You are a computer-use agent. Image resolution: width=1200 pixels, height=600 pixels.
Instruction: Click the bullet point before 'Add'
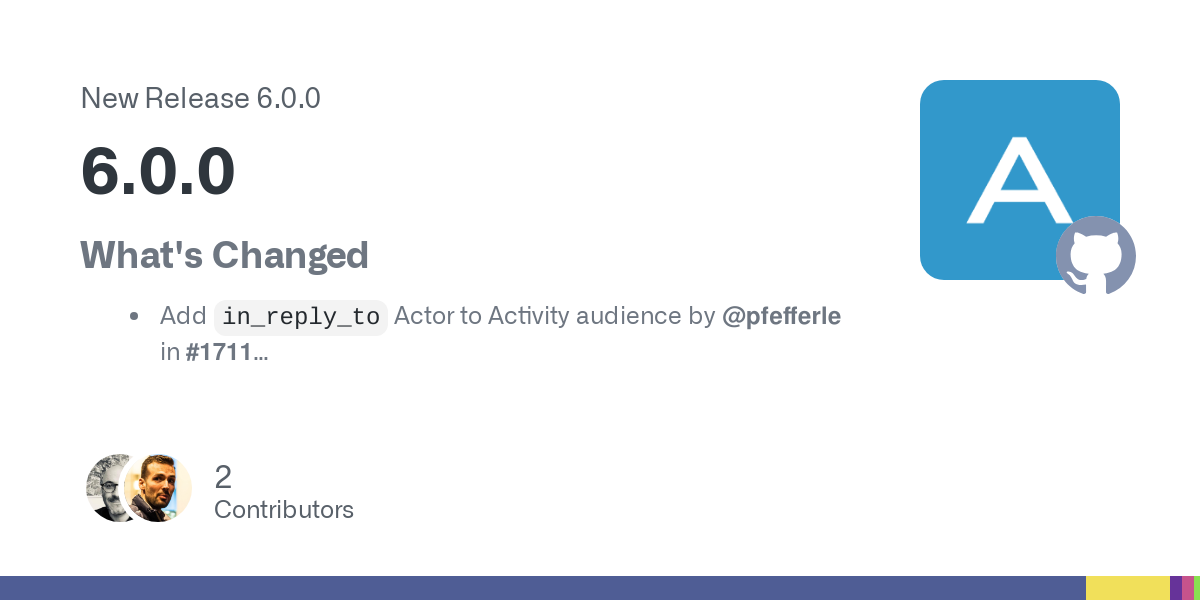coord(134,317)
